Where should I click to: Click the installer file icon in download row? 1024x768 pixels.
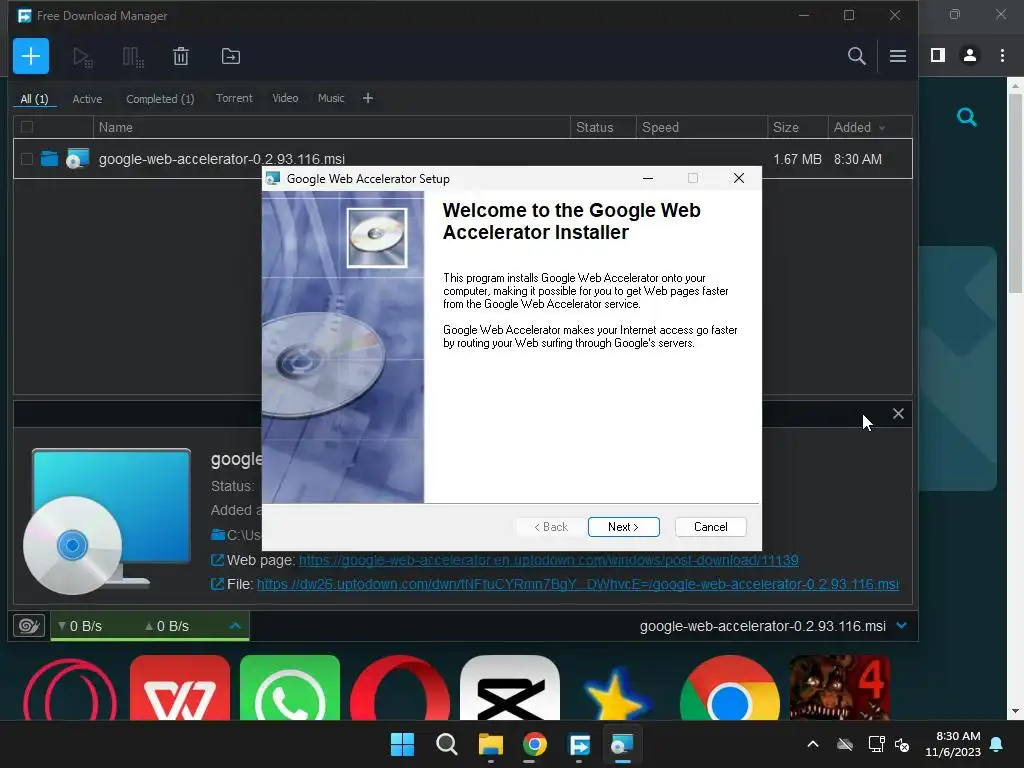click(77, 159)
